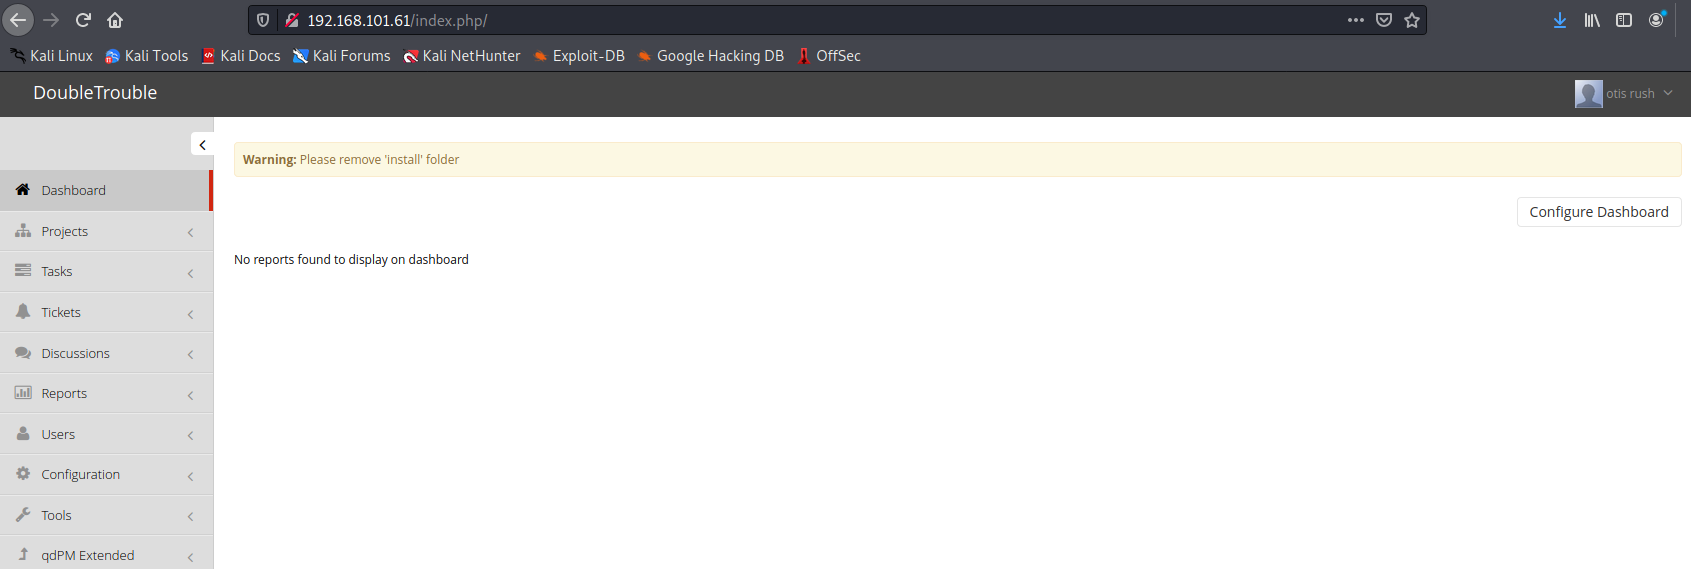Click the Dashboard home icon
This screenshot has height=569, width=1691.
coord(23,190)
